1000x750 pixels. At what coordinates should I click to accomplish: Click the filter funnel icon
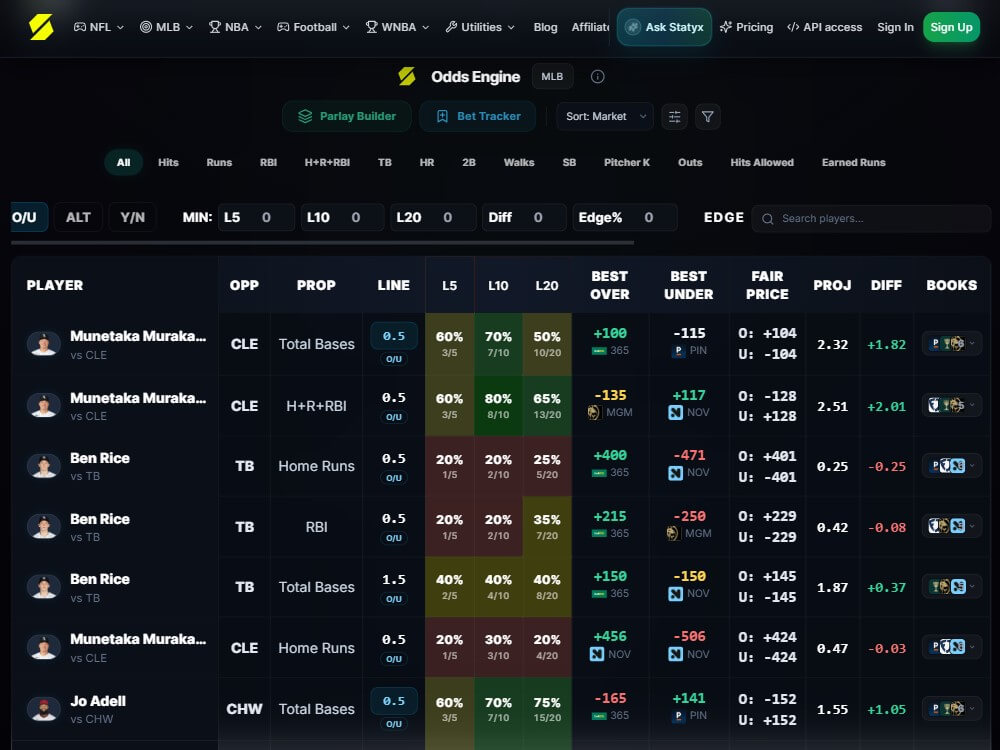point(707,116)
